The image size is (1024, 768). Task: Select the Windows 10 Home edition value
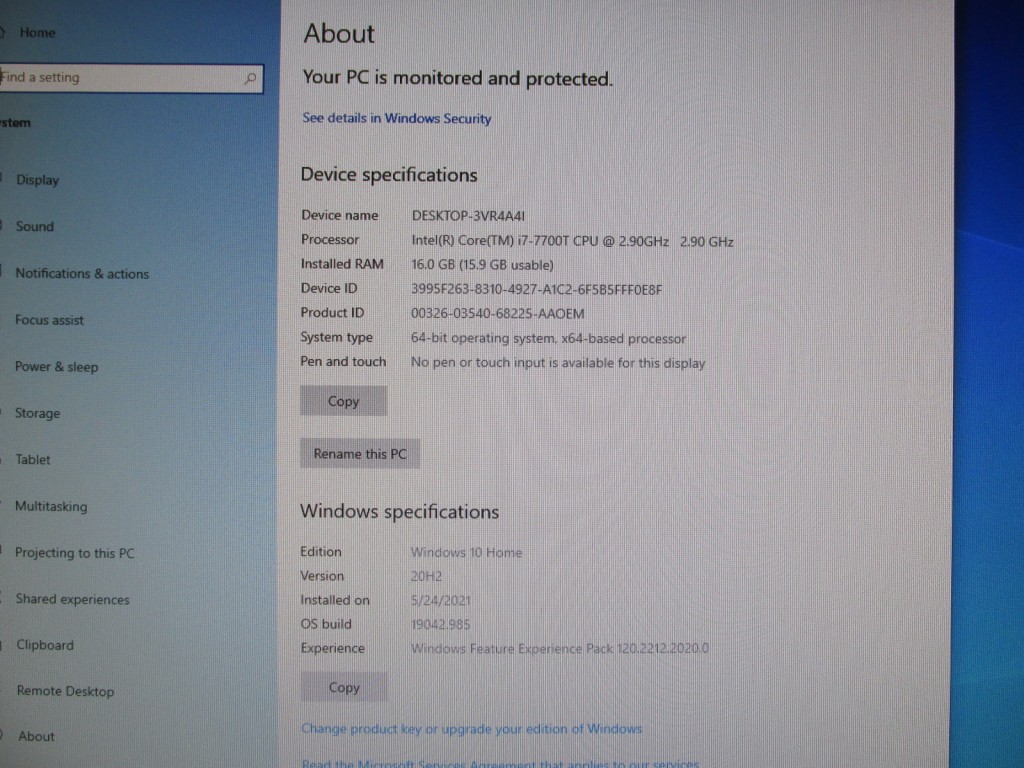pos(466,552)
